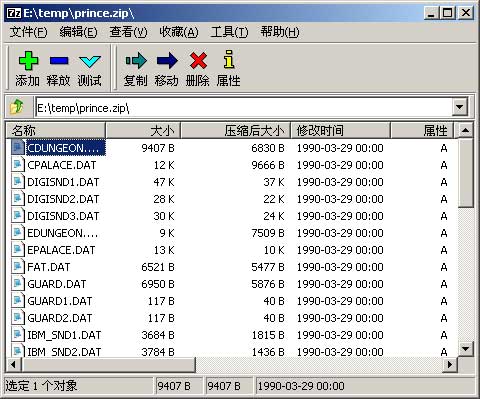
Task: Go up one folder level icon
Action: point(17,107)
